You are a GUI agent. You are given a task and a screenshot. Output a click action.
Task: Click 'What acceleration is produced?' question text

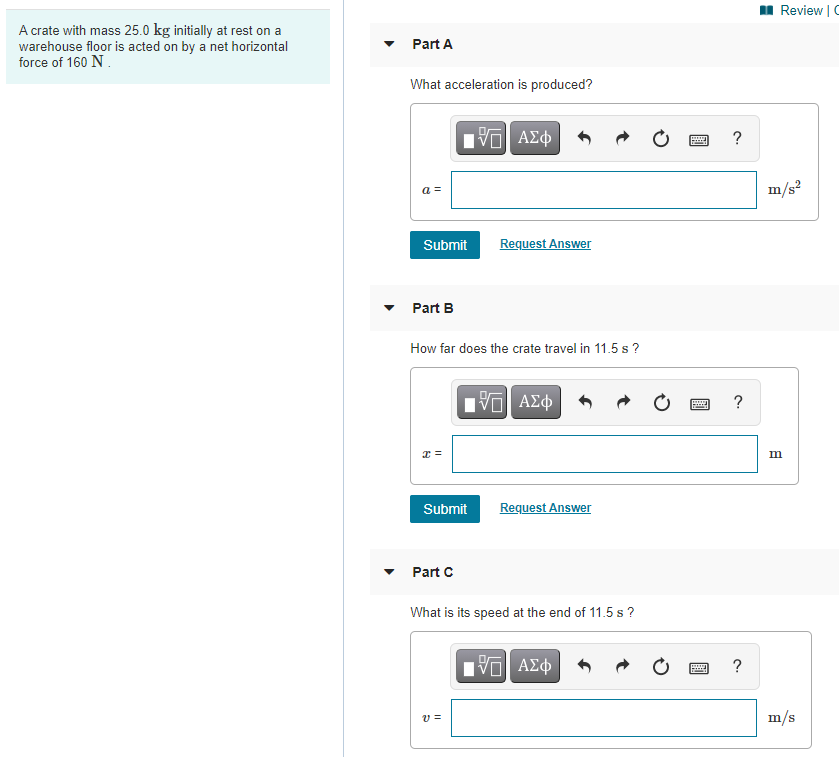501,85
